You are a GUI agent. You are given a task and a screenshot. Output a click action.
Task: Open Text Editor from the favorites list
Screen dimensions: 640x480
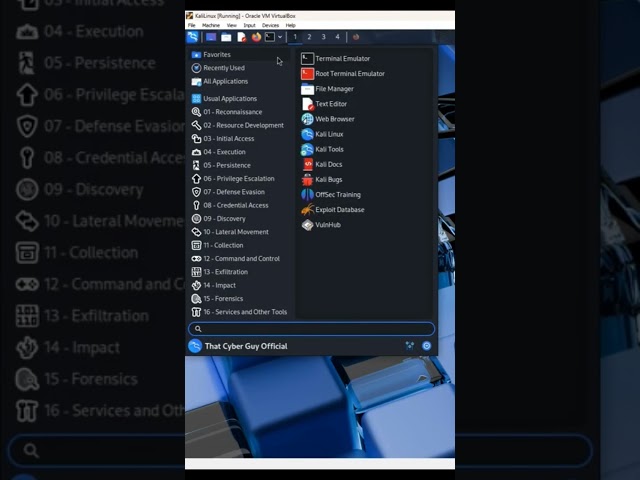click(x=365, y=104)
